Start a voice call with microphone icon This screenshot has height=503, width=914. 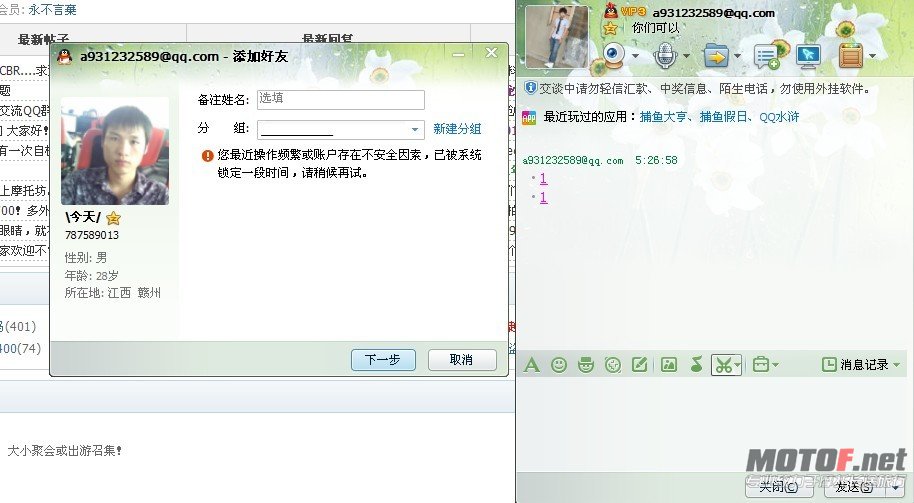(x=665, y=56)
